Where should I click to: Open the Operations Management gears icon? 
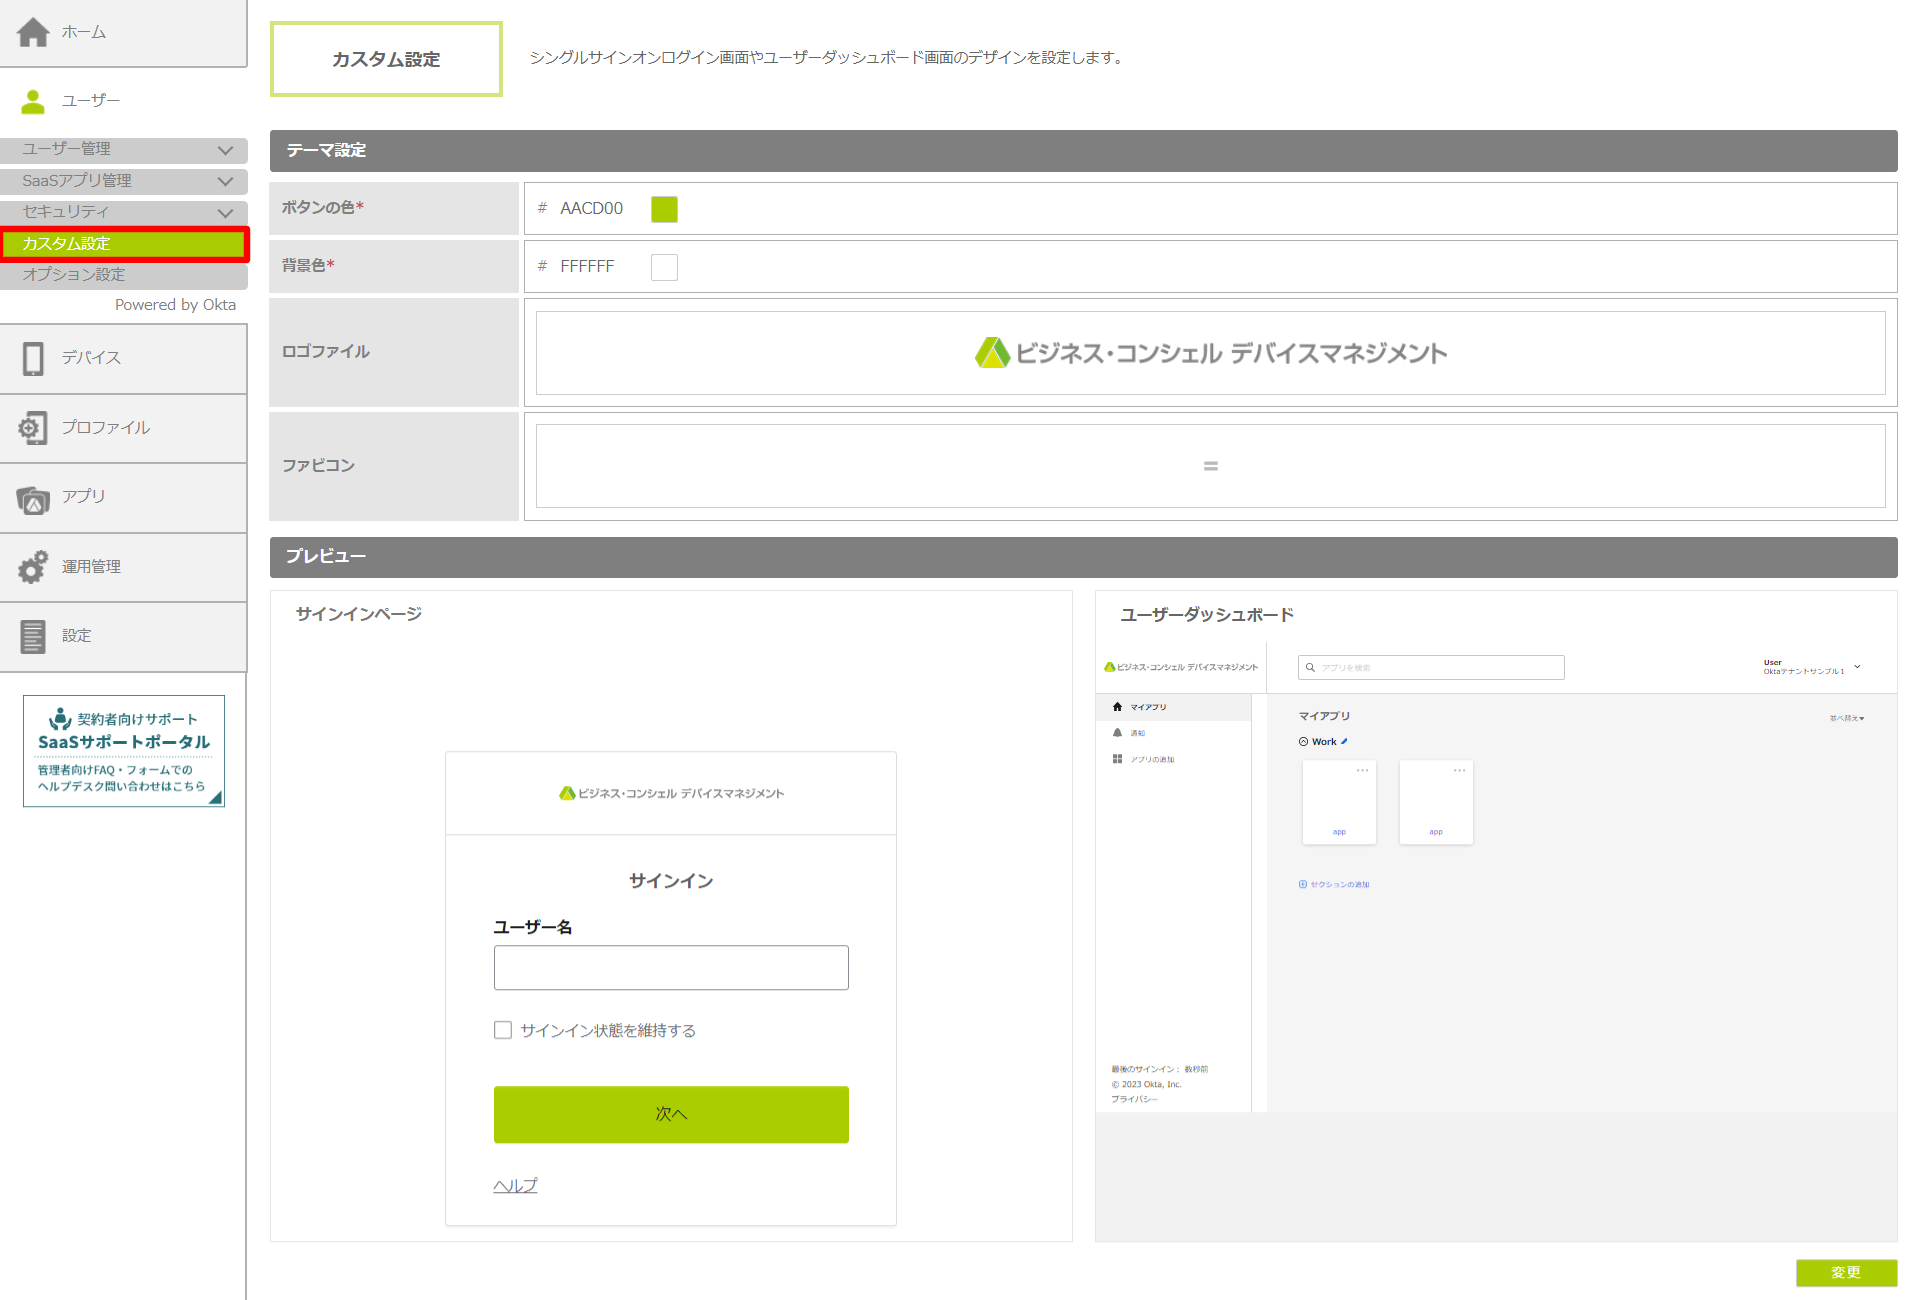(x=33, y=567)
